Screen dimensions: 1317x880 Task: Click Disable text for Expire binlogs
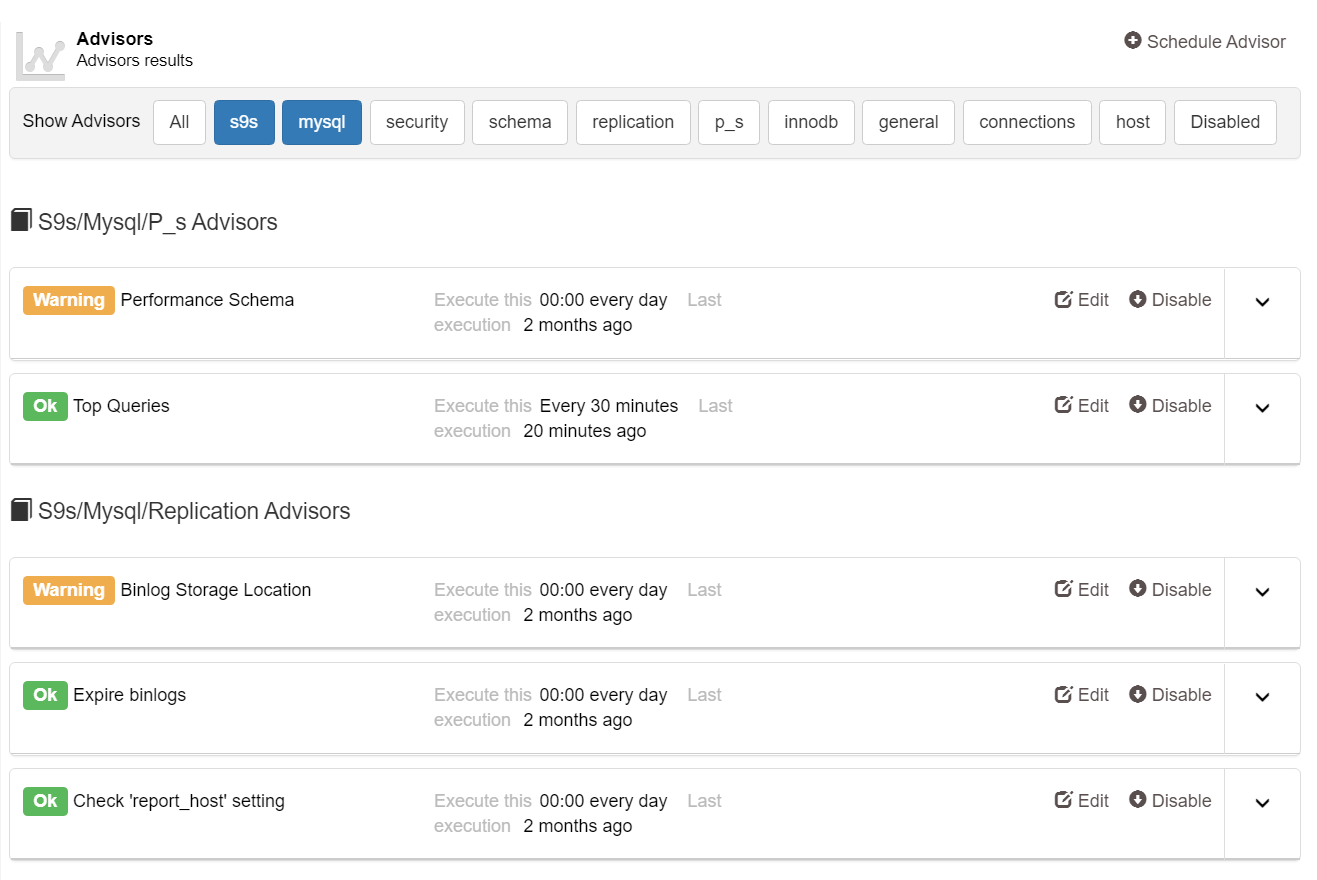1181,695
